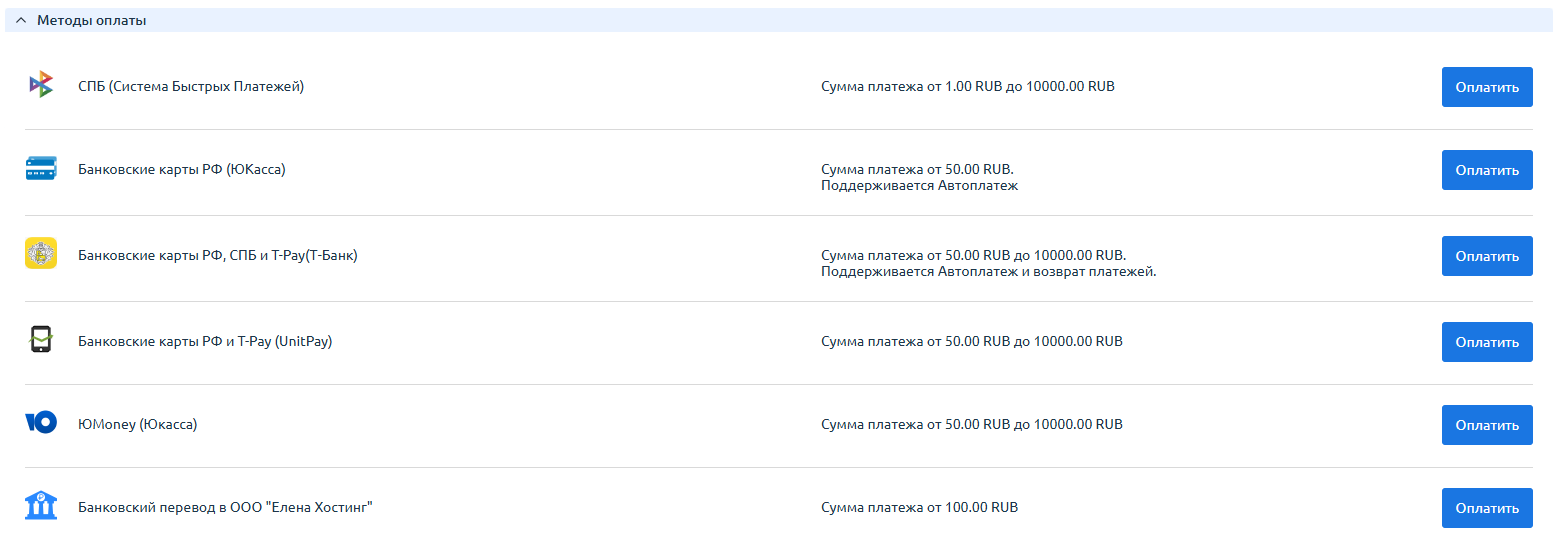
Task: Pay with Банковские карты РФ (ЮКасса) button
Action: pos(1486,170)
